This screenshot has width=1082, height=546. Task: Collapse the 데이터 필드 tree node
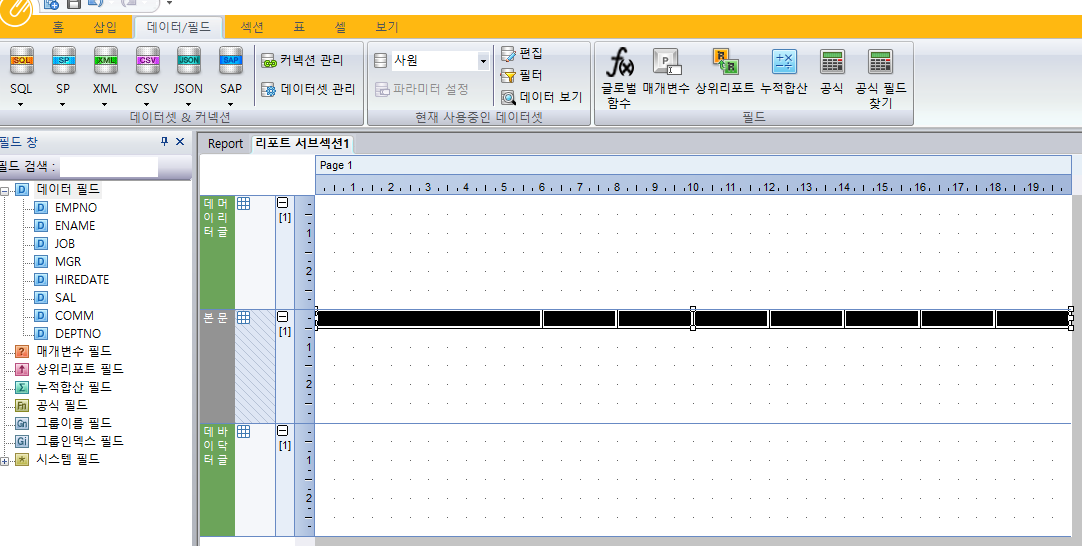[4, 190]
